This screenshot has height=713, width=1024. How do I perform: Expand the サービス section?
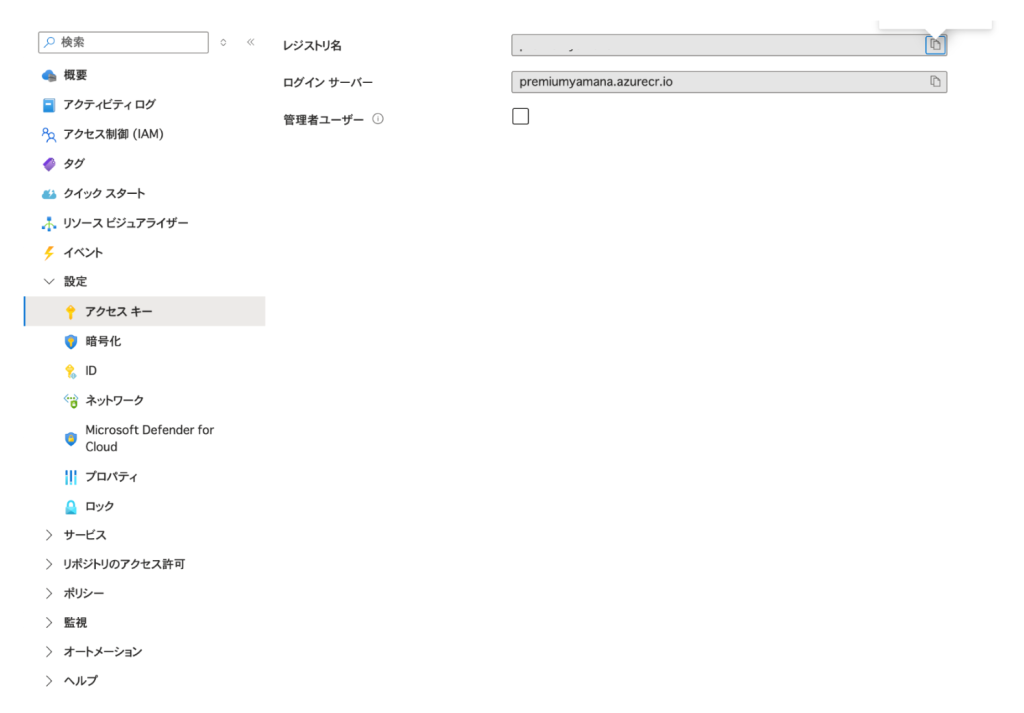point(49,535)
